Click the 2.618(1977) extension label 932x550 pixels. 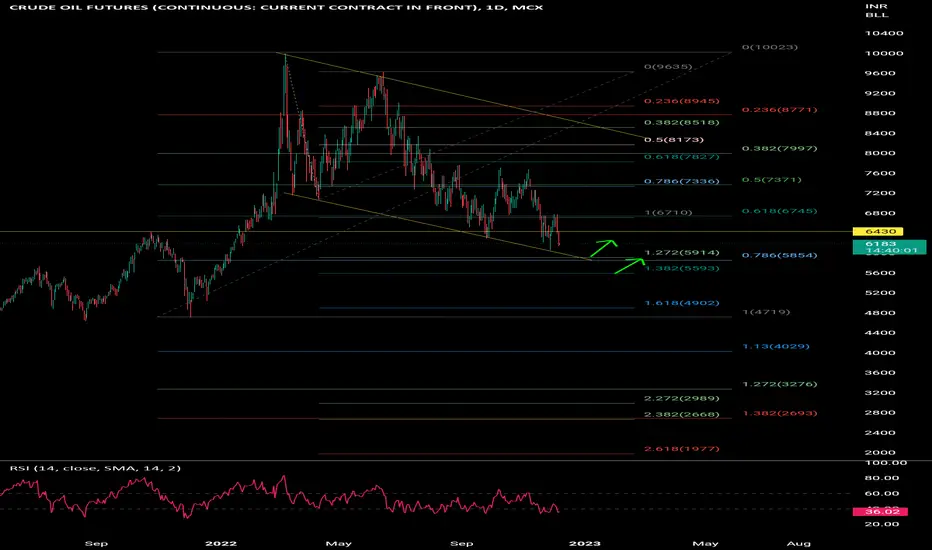click(x=682, y=449)
